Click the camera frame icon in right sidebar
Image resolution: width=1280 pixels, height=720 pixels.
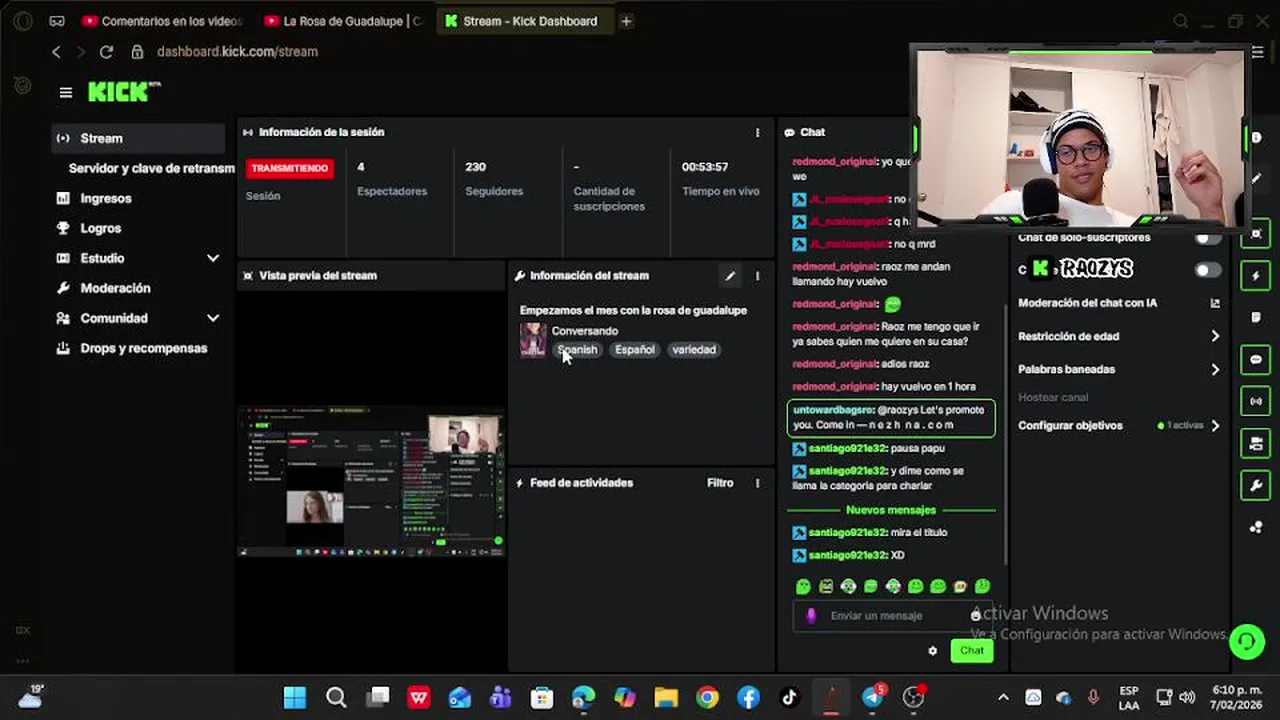(x=1256, y=234)
